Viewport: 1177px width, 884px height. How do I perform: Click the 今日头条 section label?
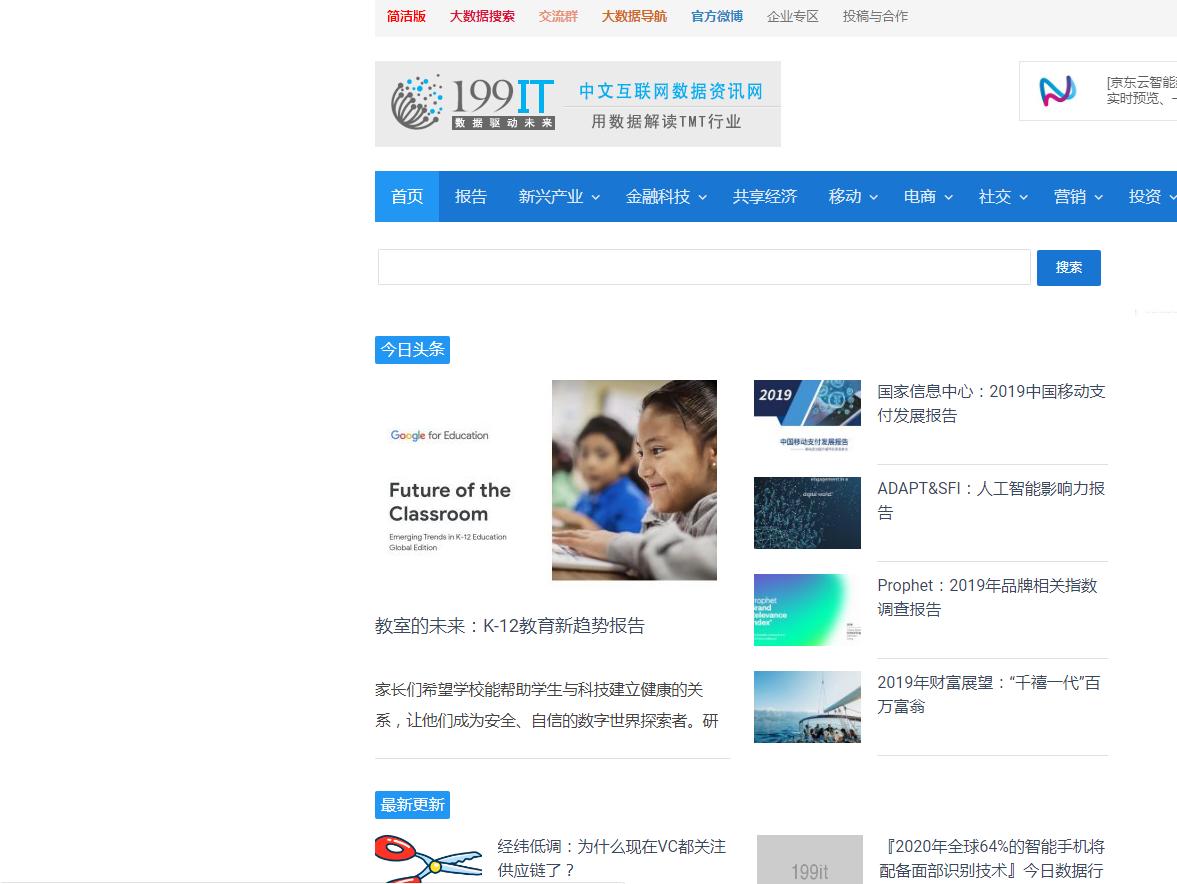pyautogui.click(x=412, y=350)
